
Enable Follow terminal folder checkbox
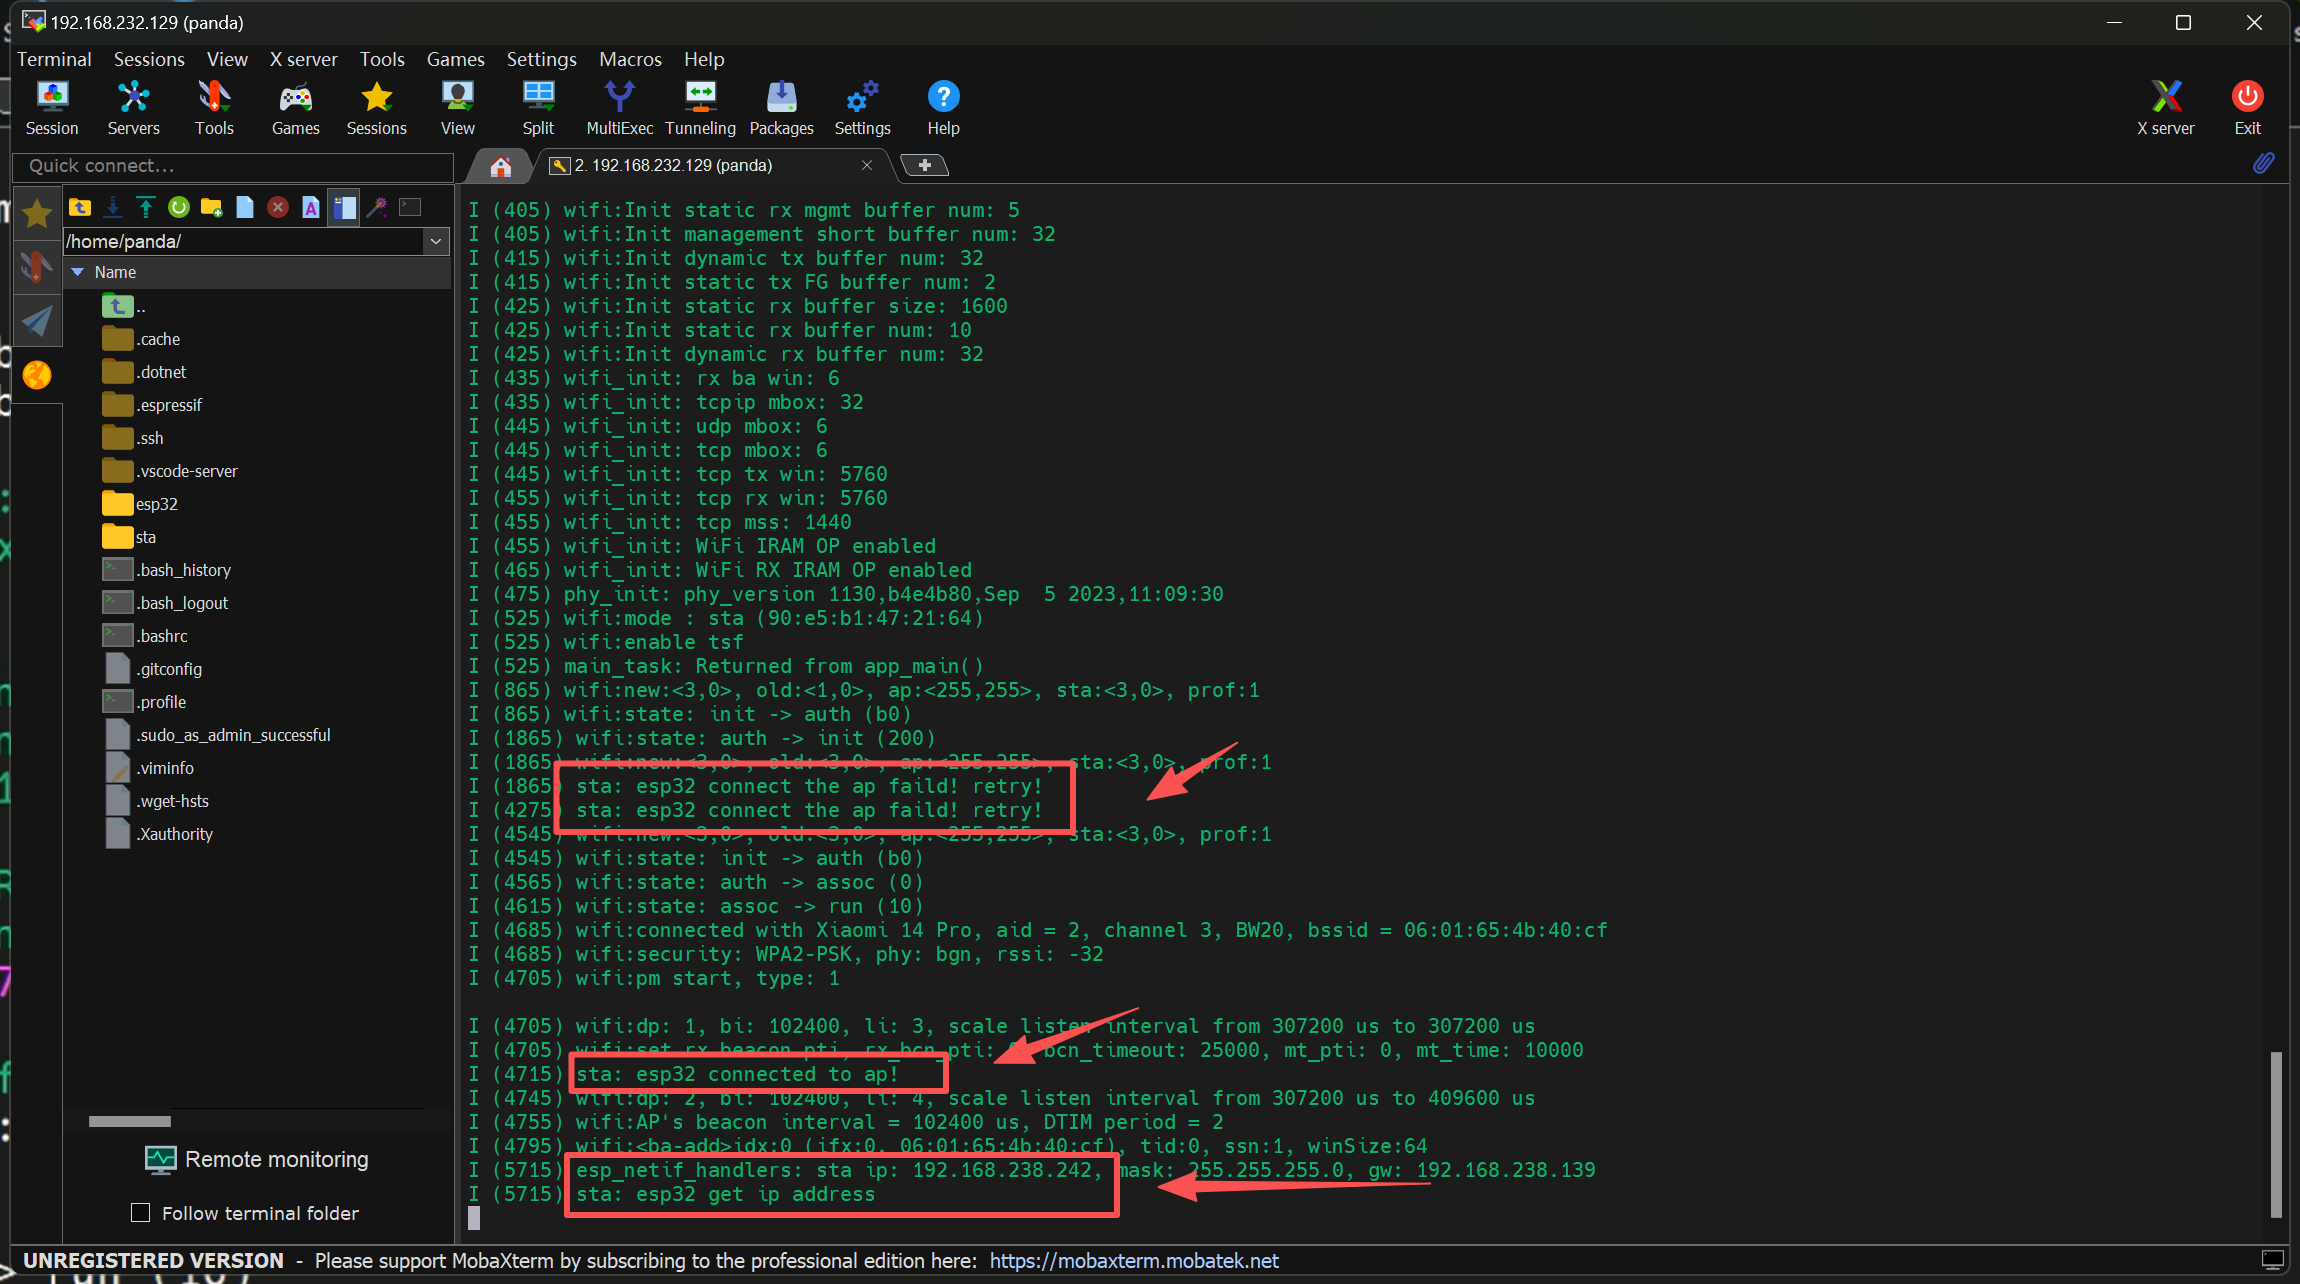tap(141, 1213)
